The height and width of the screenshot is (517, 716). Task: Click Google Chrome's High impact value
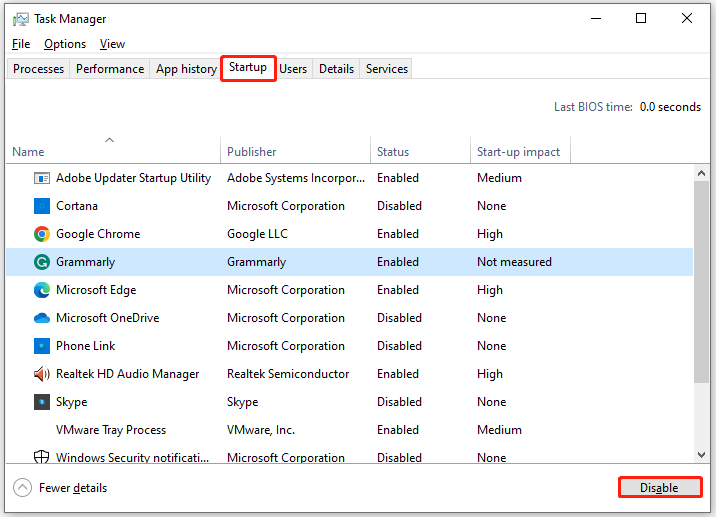tap(490, 234)
